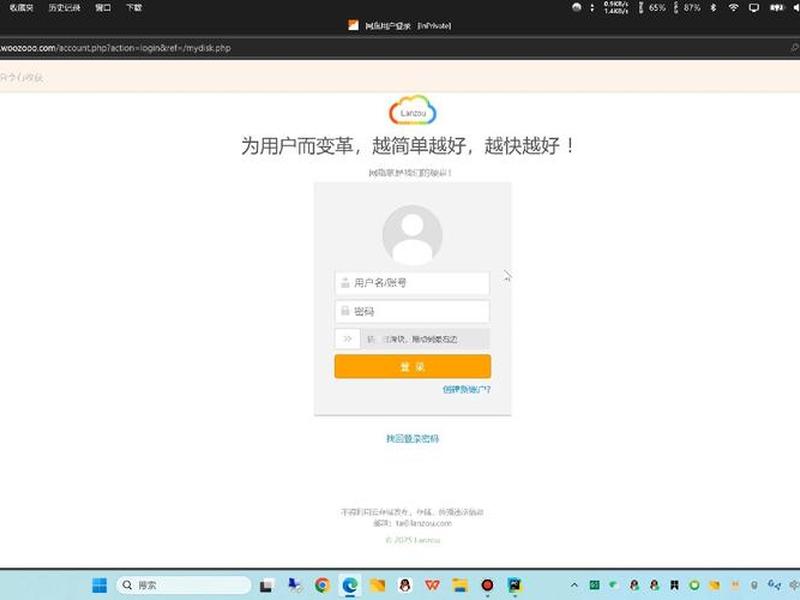
Task: Open the red record-button app in taskbar
Action: pyautogui.click(x=487, y=585)
